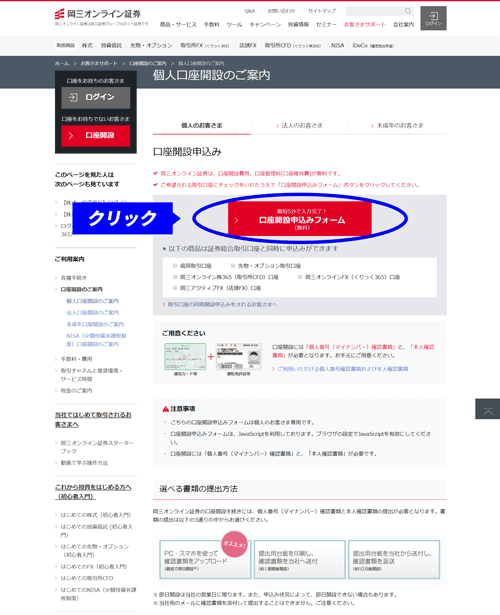Screen dimensions: 500x615
Task: Check the 先物・オプション取引口座 checkbox
Action: pos(233,266)
